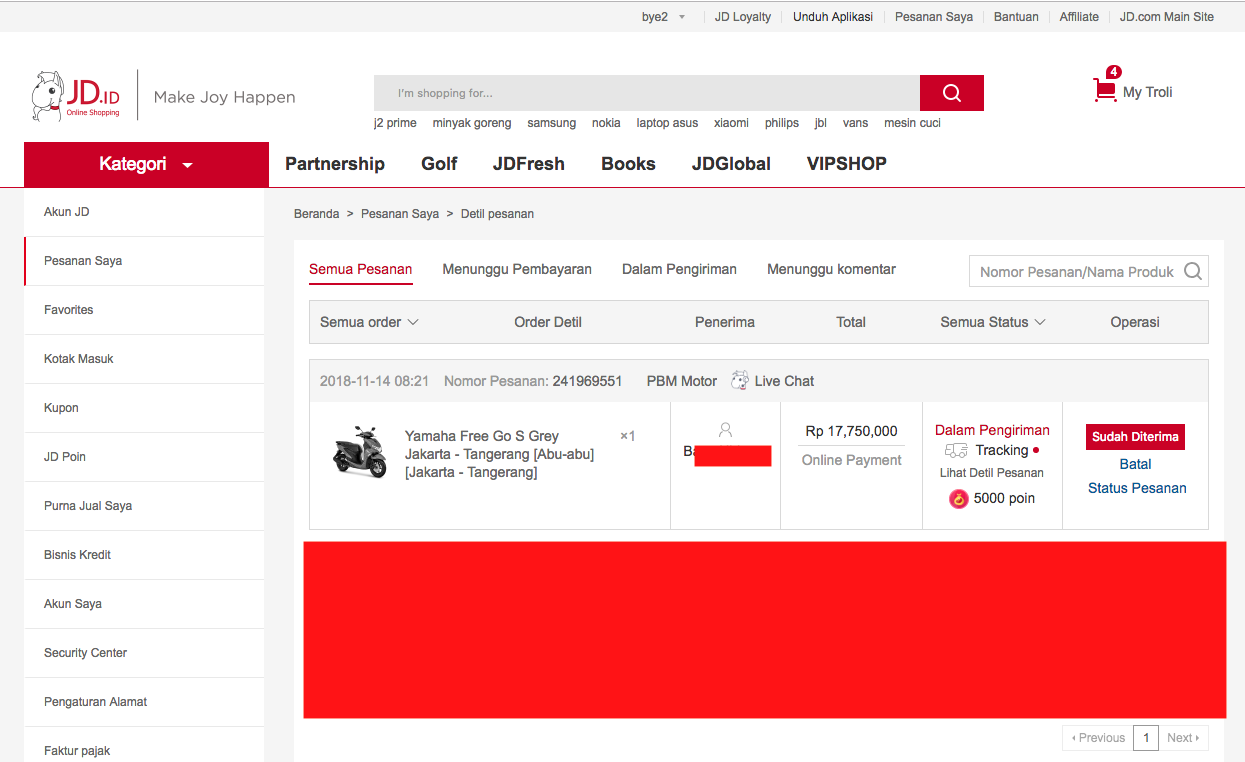The image size is (1245, 762).
Task: Open JDGlobal in the navigation bar
Action: click(x=731, y=164)
